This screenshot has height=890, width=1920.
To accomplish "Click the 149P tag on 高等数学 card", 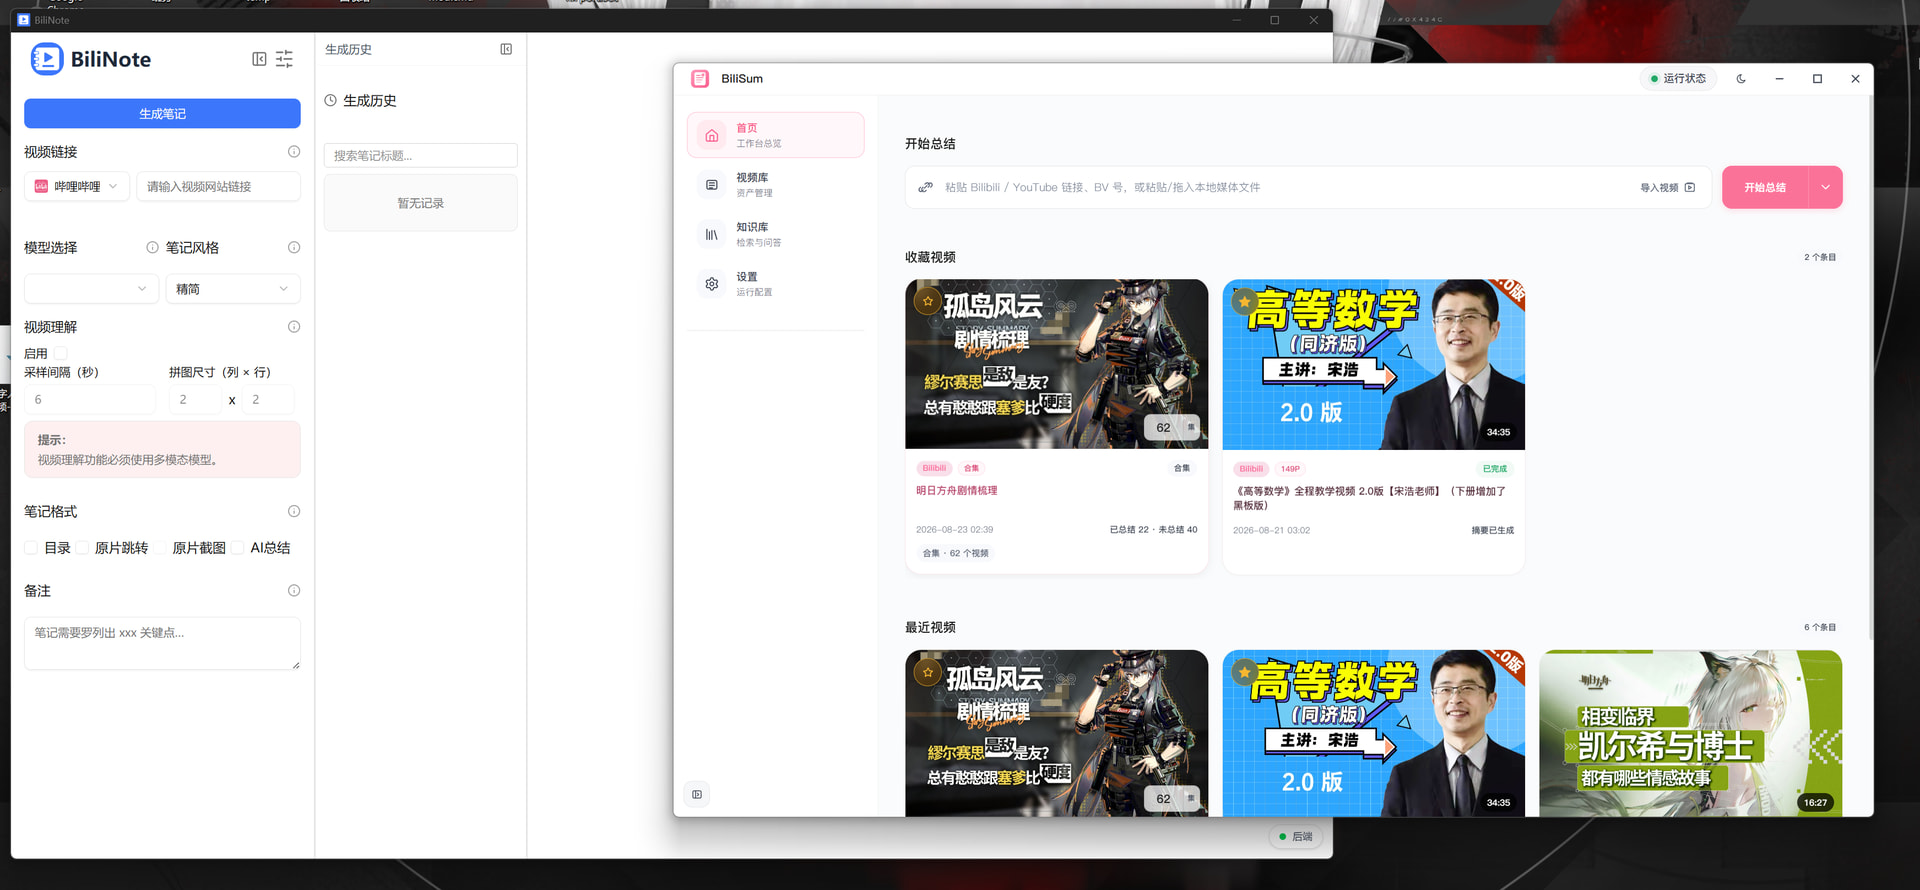I will [1291, 469].
